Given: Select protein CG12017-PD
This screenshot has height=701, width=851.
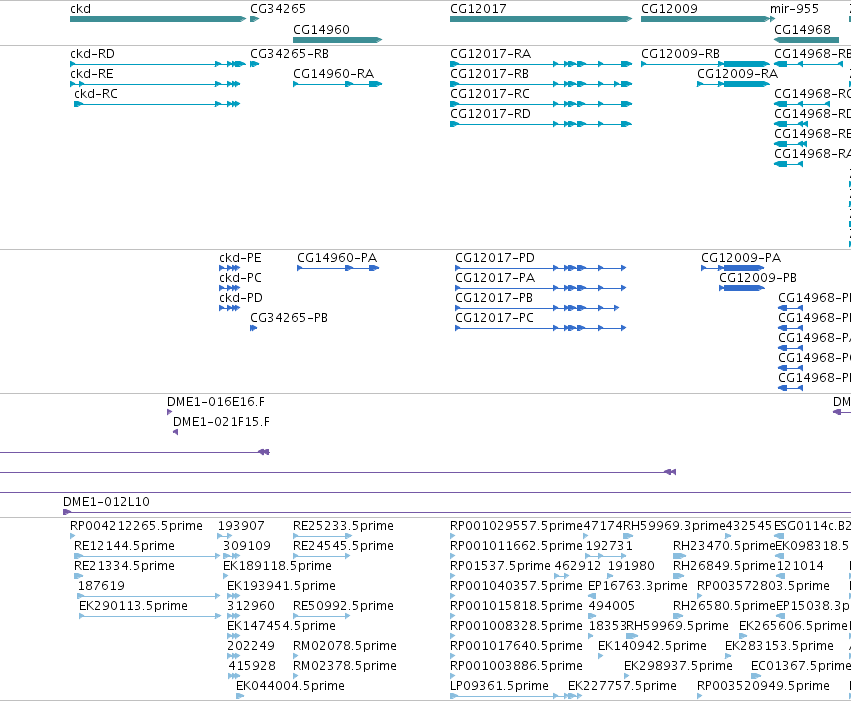Looking at the screenshot, I should point(495,258).
